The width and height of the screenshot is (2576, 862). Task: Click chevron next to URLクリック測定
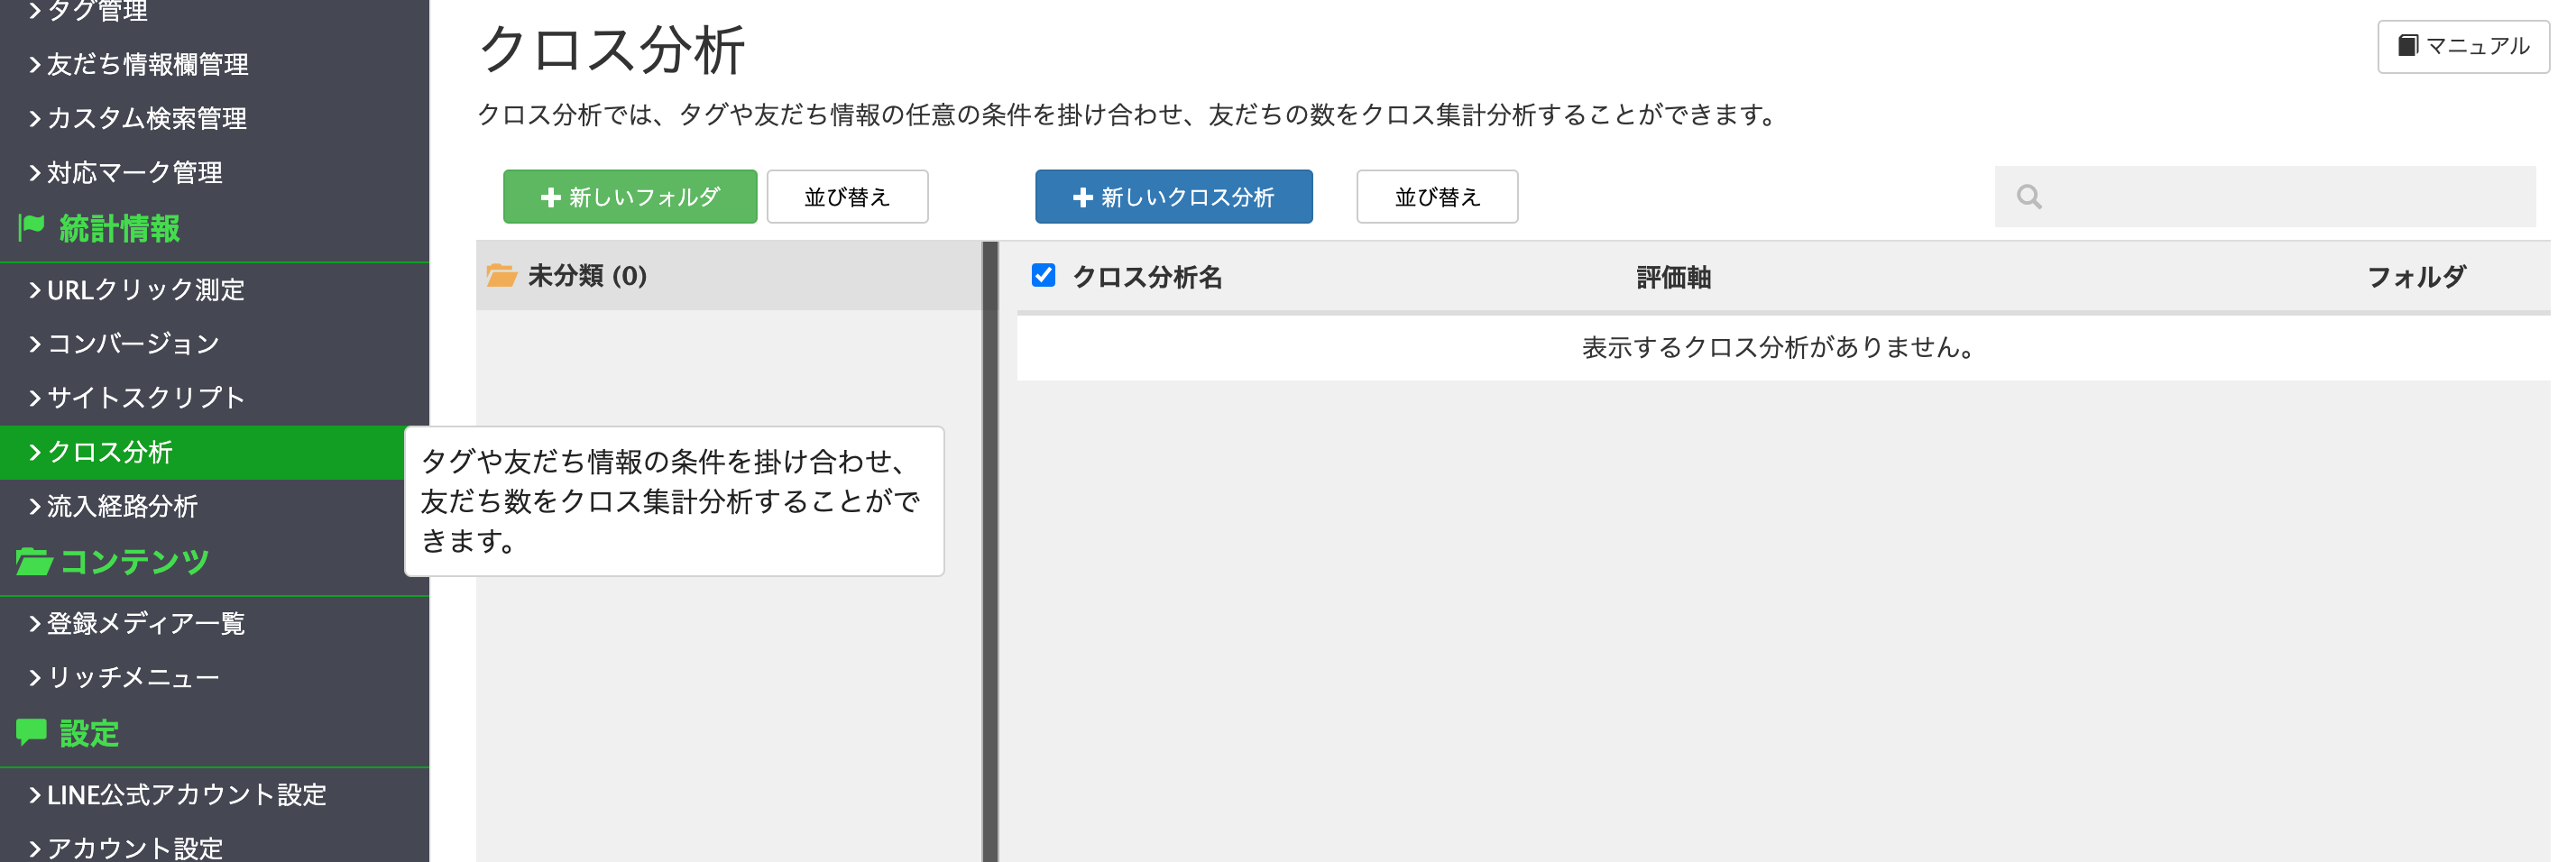35,290
